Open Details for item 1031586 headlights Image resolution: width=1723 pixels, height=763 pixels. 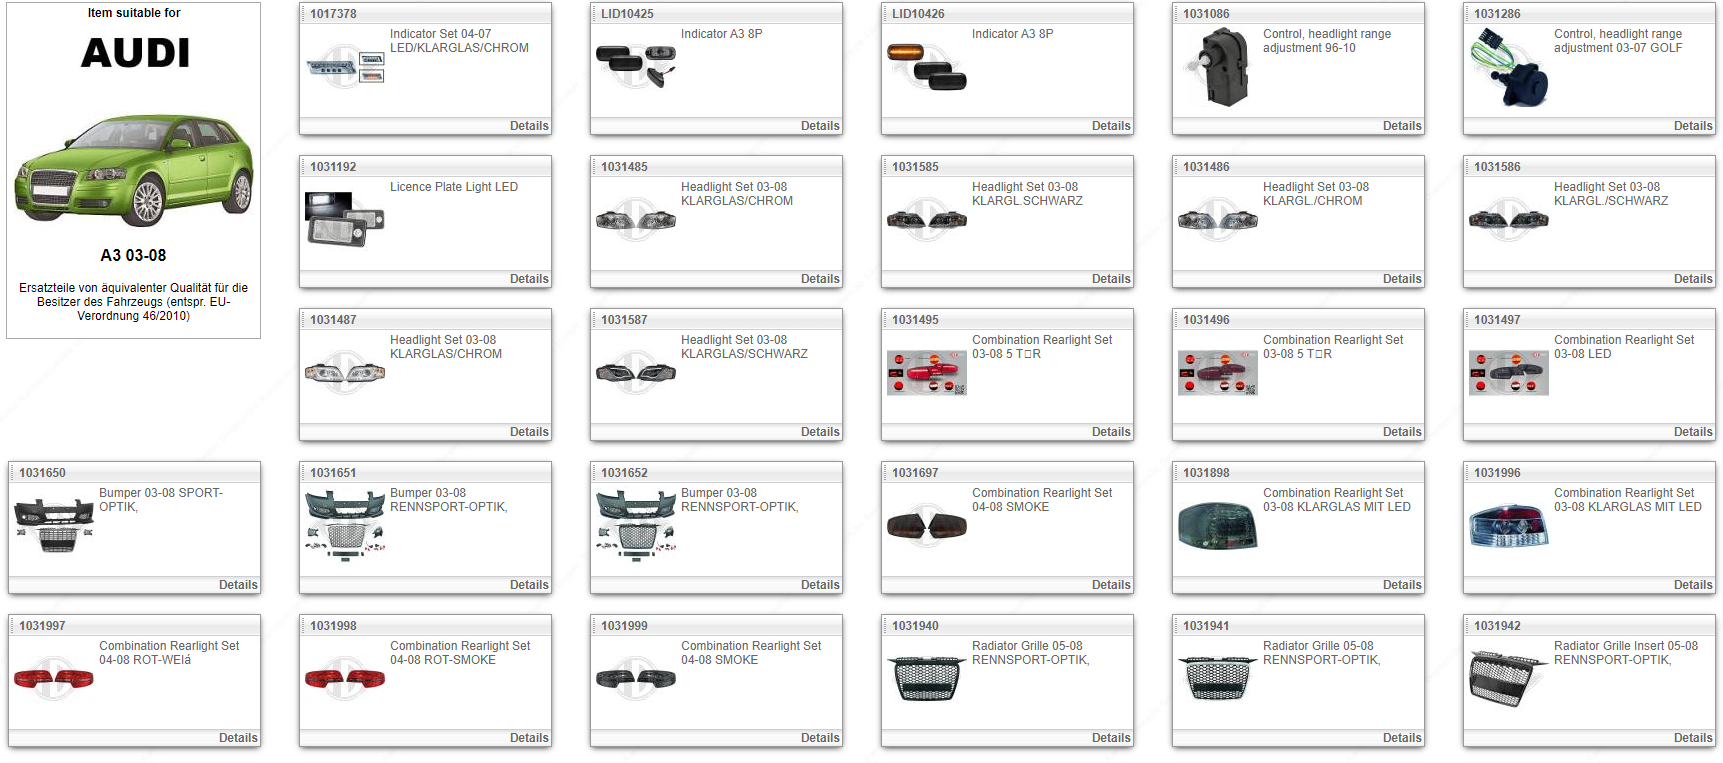pyautogui.click(x=1693, y=279)
